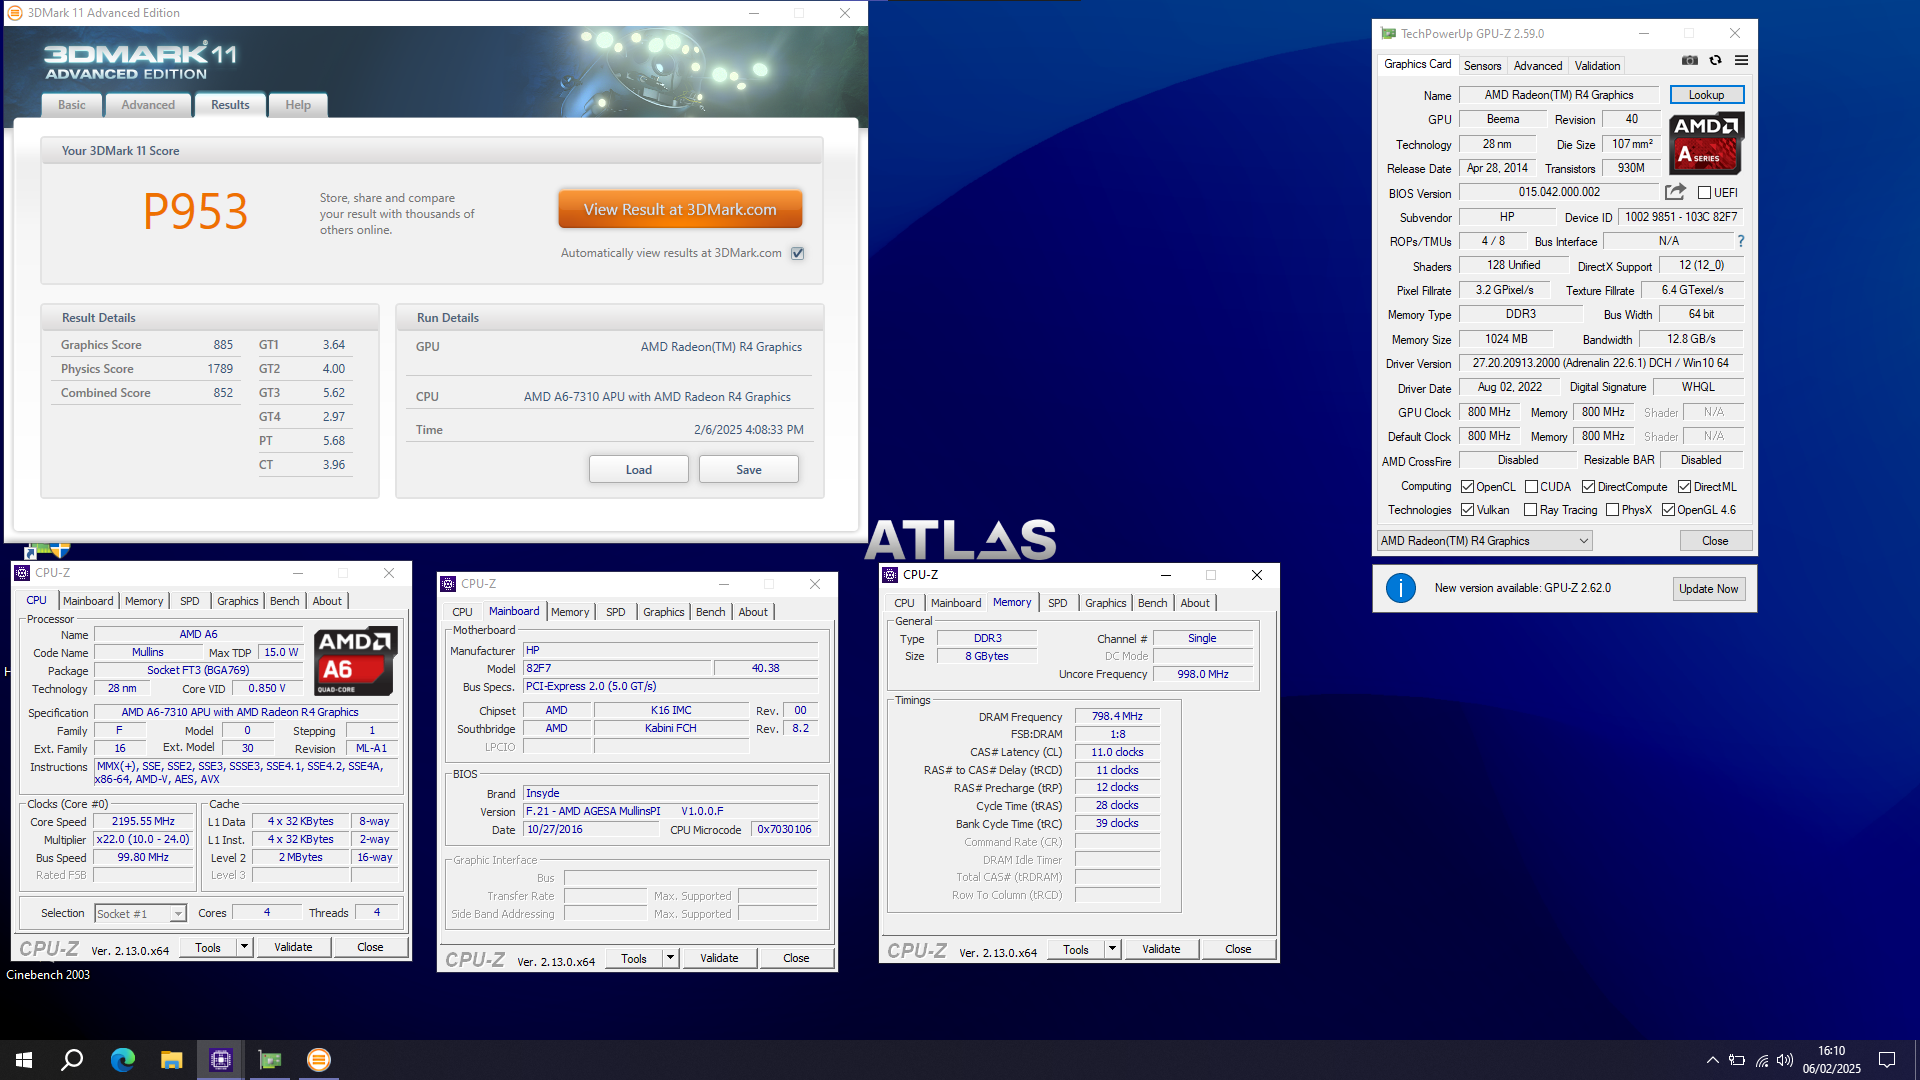This screenshot has width=1920, height=1080.
Task: Click the Cinebench 2003 desktop label
Action: (48, 974)
